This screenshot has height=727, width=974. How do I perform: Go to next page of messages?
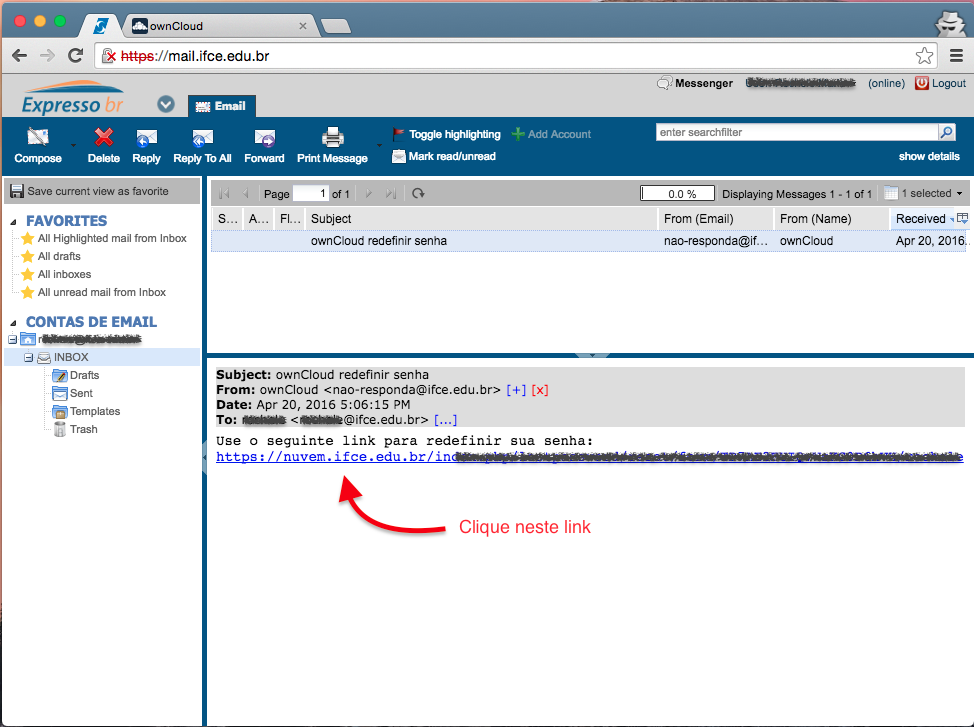369,194
